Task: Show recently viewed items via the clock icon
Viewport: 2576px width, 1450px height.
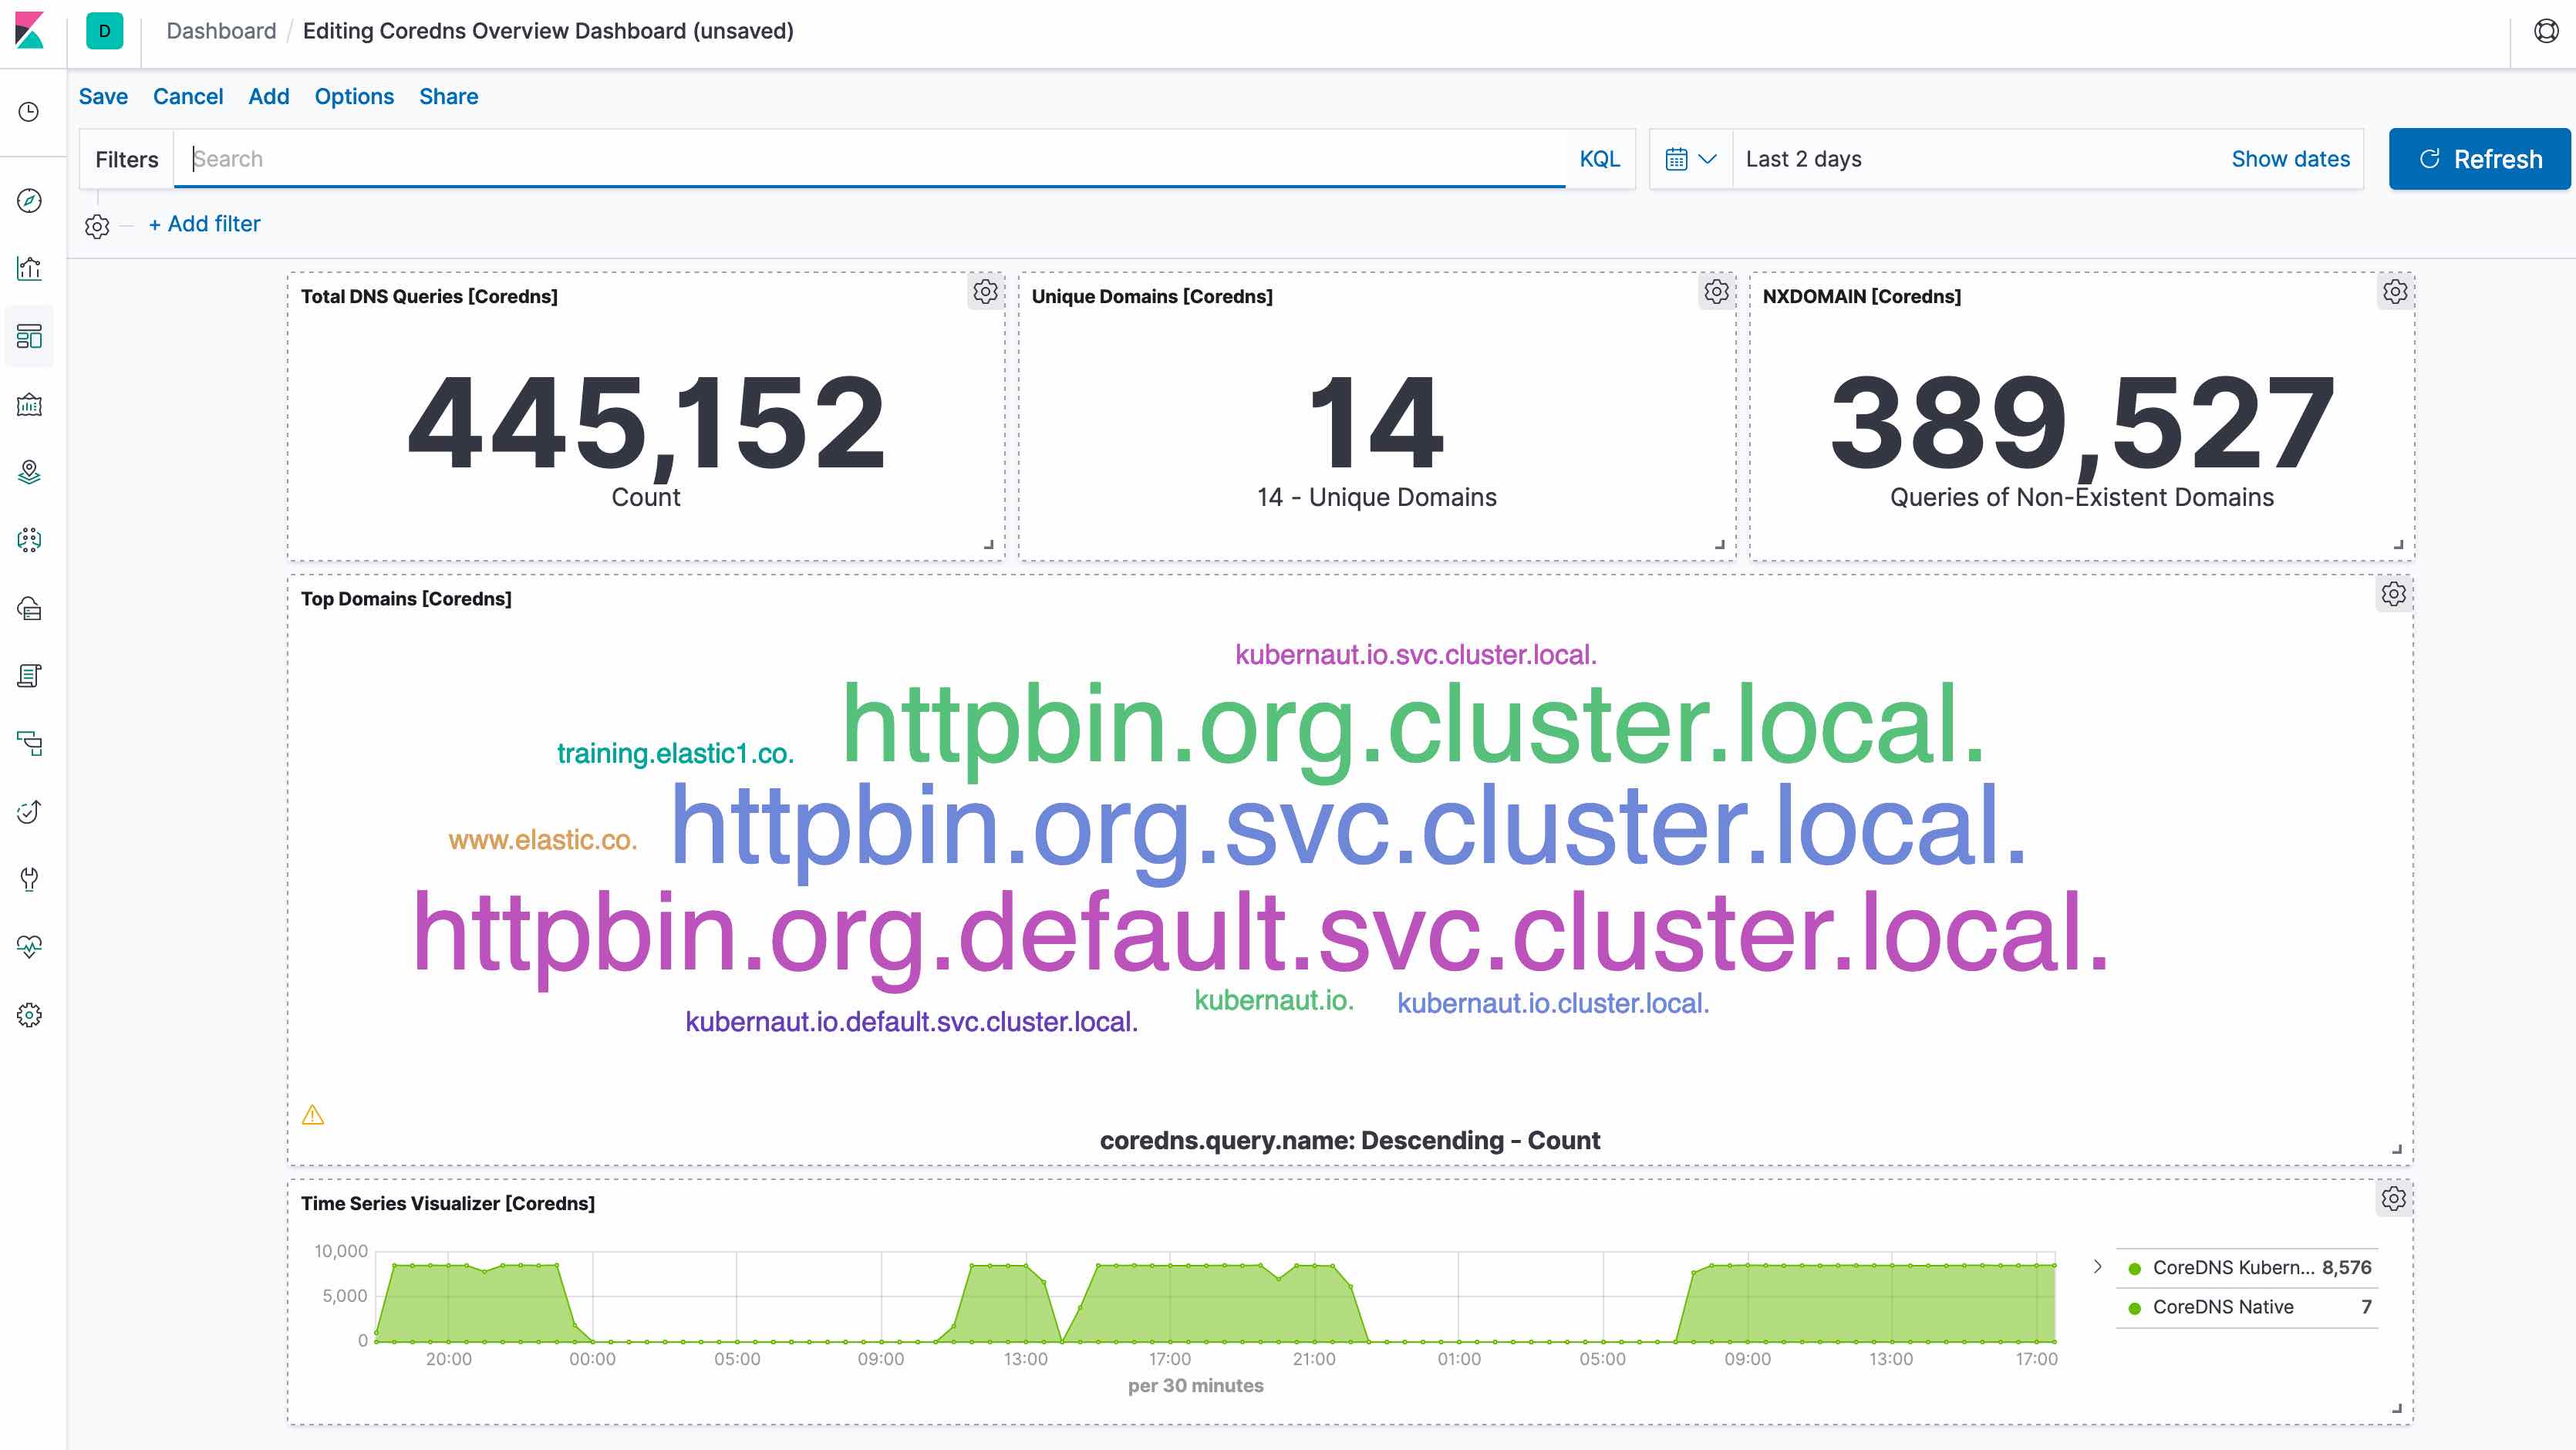Action: coord(29,110)
